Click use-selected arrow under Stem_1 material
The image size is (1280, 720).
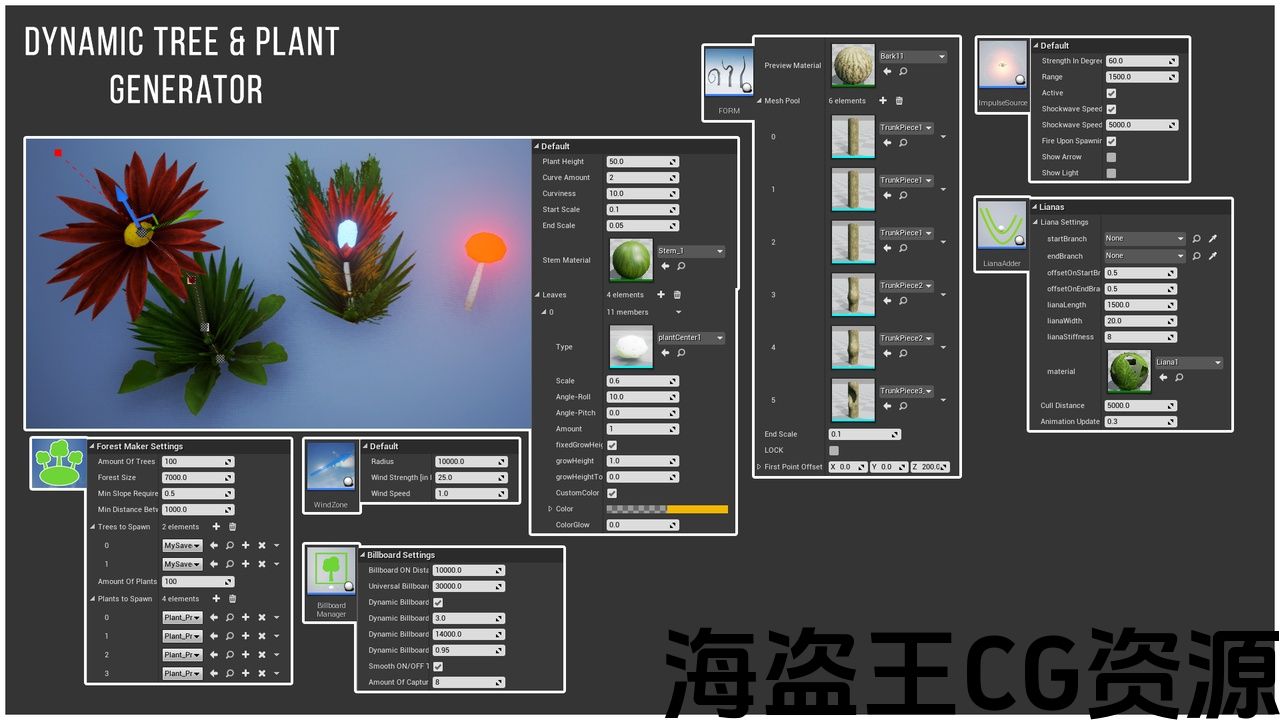tap(665, 267)
